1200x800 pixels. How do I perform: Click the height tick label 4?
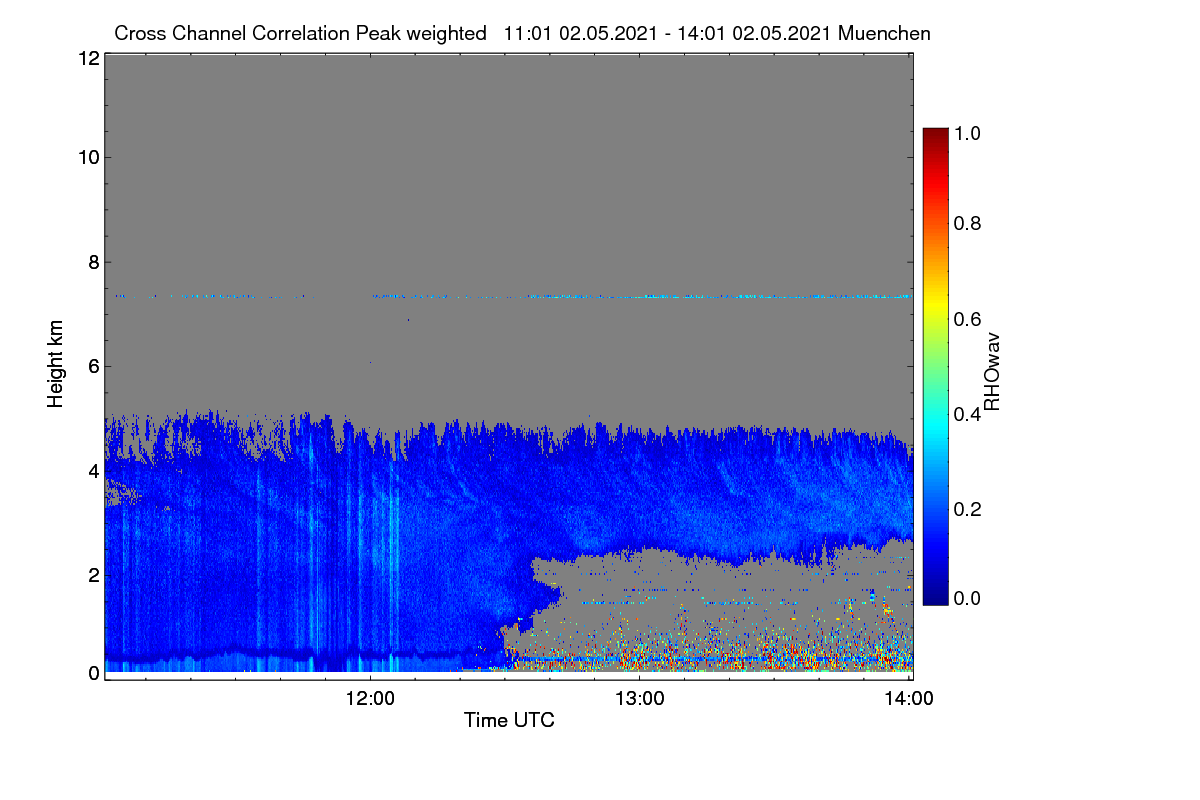[x=92, y=470]
